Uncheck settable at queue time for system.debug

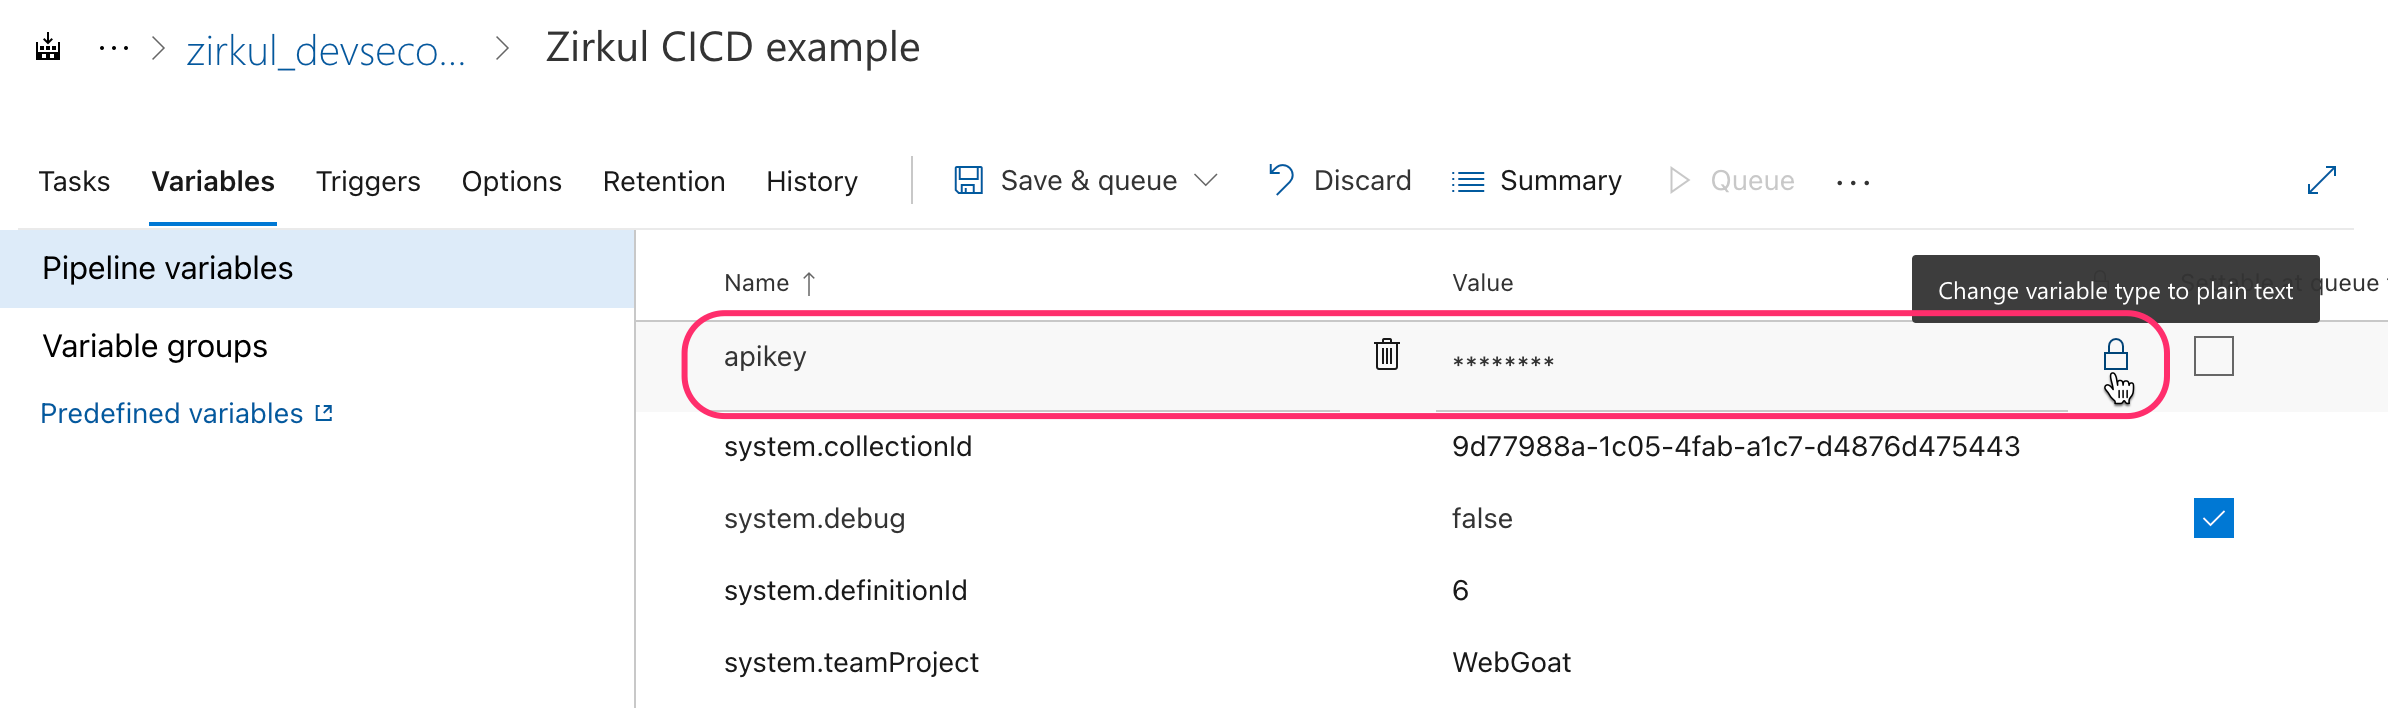pos(2213,518)
